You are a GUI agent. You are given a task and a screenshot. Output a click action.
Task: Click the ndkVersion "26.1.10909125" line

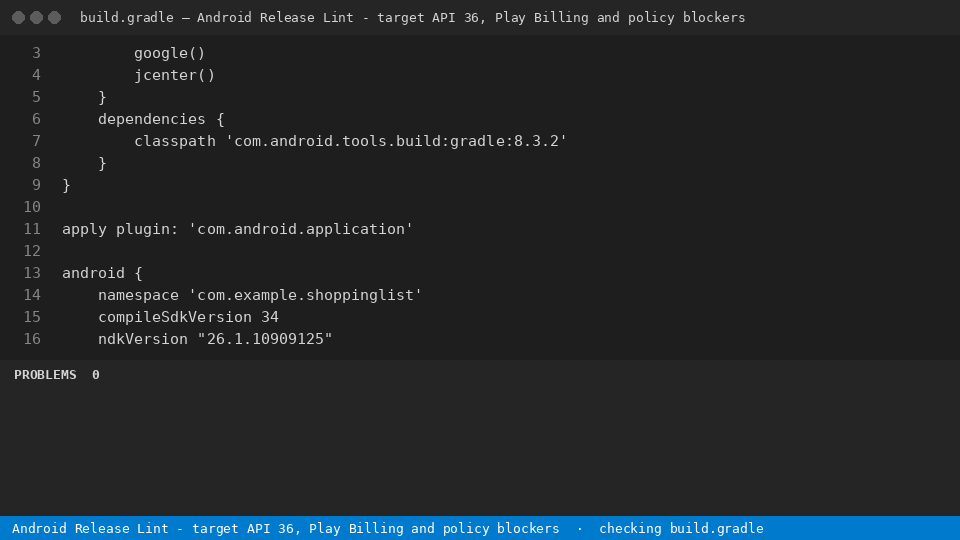tap(215, 339)
